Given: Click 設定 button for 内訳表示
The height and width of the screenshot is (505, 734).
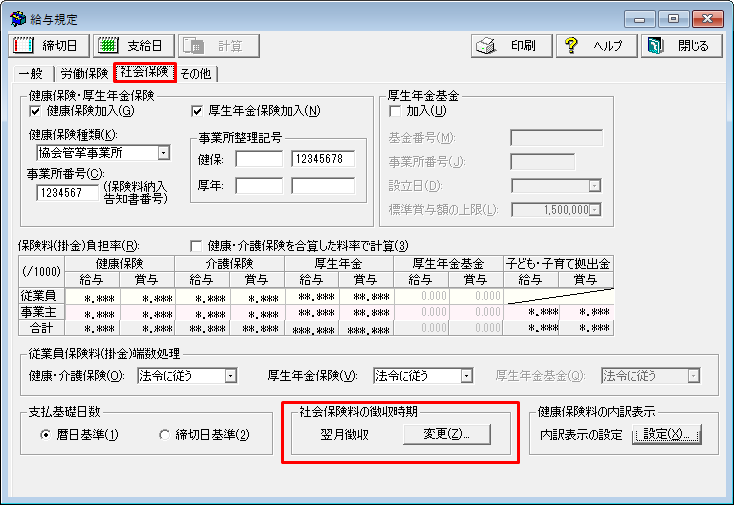Looking at the screenshot, I should point(668,434).
